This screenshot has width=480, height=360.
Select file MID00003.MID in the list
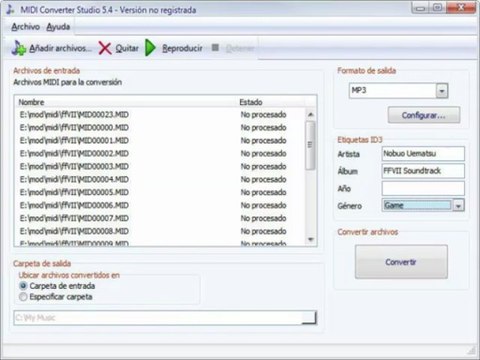pos(74,167)
